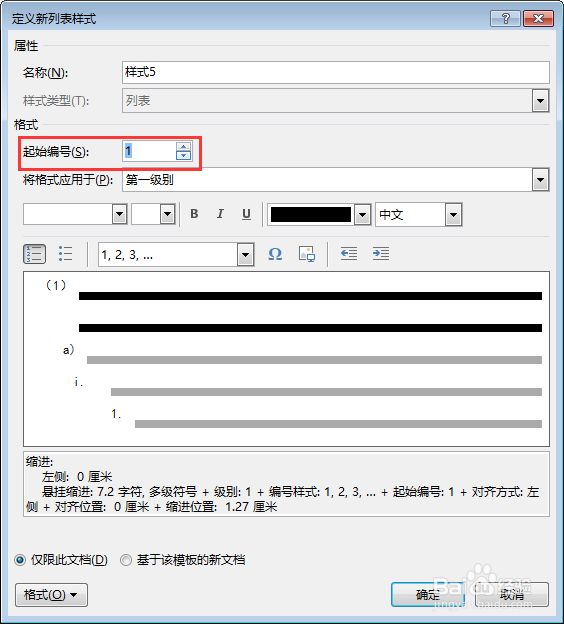Insert picture bullet icon
Image resolution: width=564 pixels, height=624 pixels.
point(307,254)
